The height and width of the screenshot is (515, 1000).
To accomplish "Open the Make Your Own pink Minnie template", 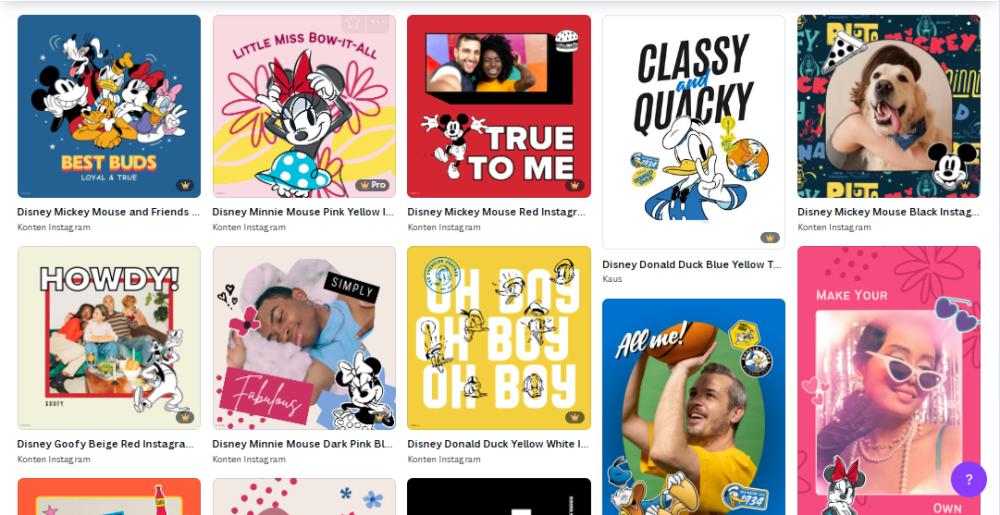I will click(888, 381).
